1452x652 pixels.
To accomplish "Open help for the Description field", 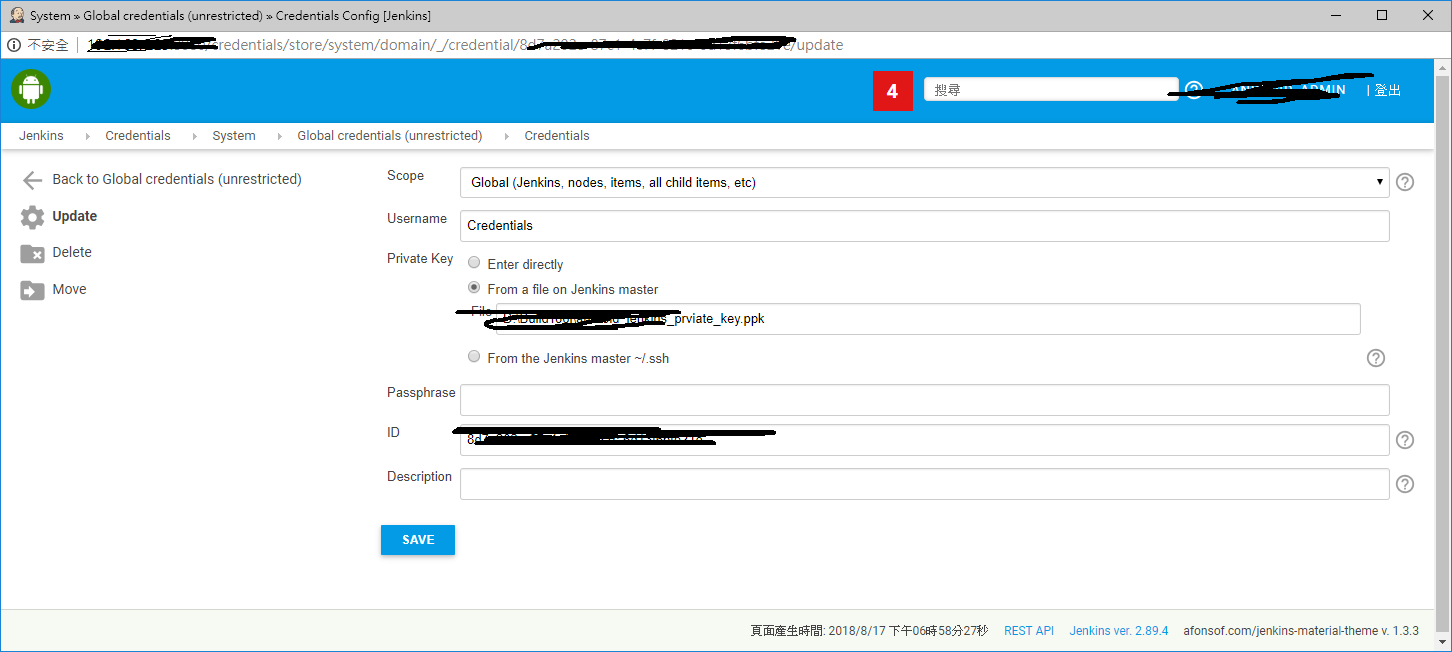I will (1405, 484).
